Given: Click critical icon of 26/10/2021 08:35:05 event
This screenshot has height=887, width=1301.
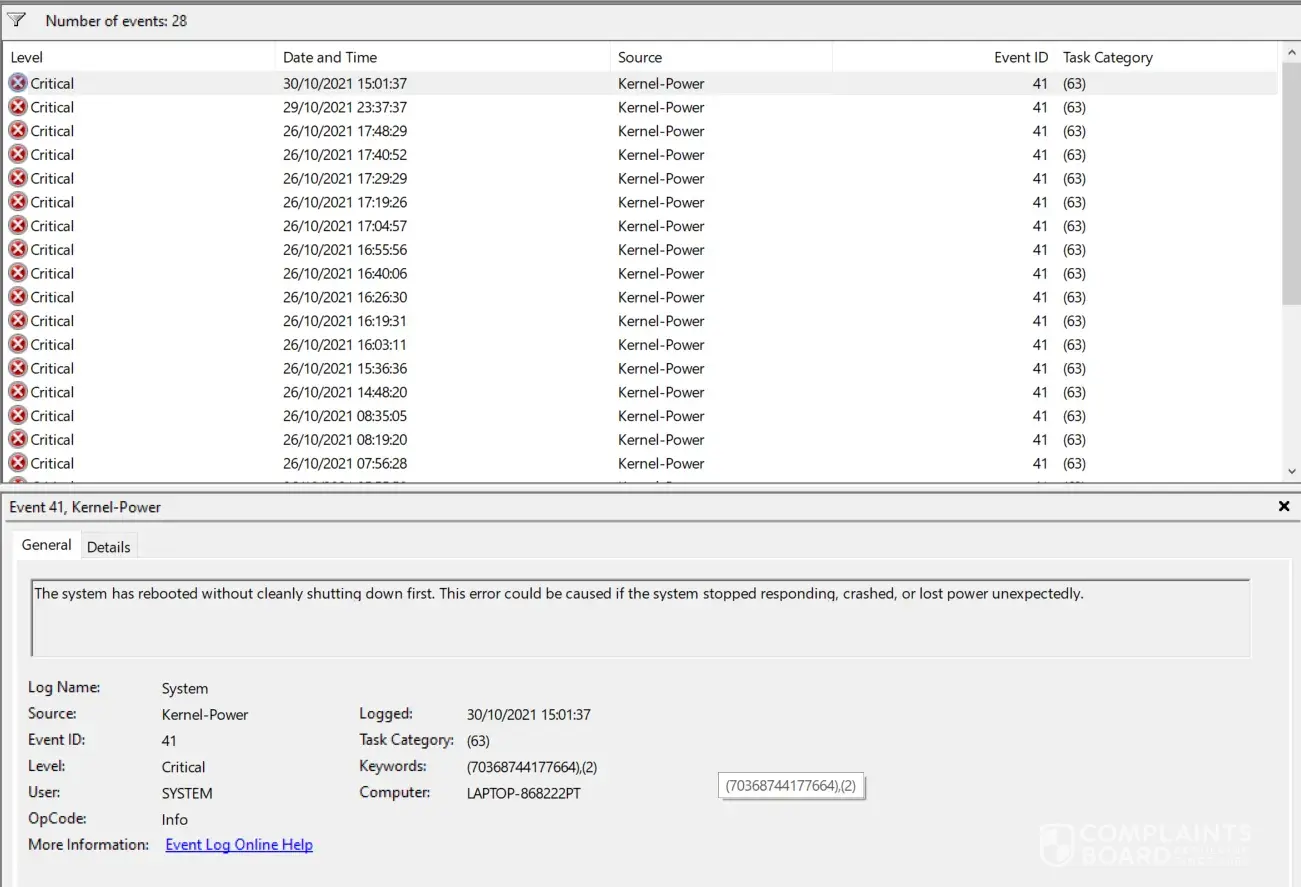Looking at the screenshot, I should [18, 416].
